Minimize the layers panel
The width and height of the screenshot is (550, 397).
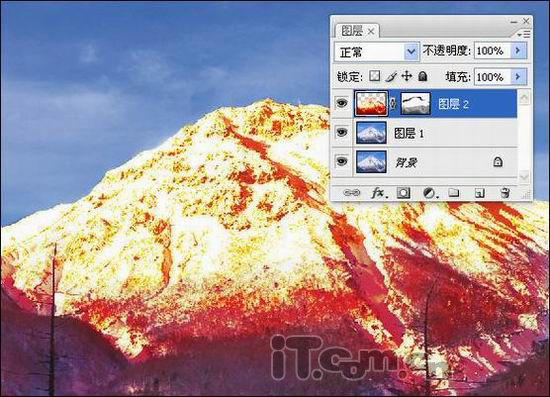pyautogui.click(x=514, y=22)
